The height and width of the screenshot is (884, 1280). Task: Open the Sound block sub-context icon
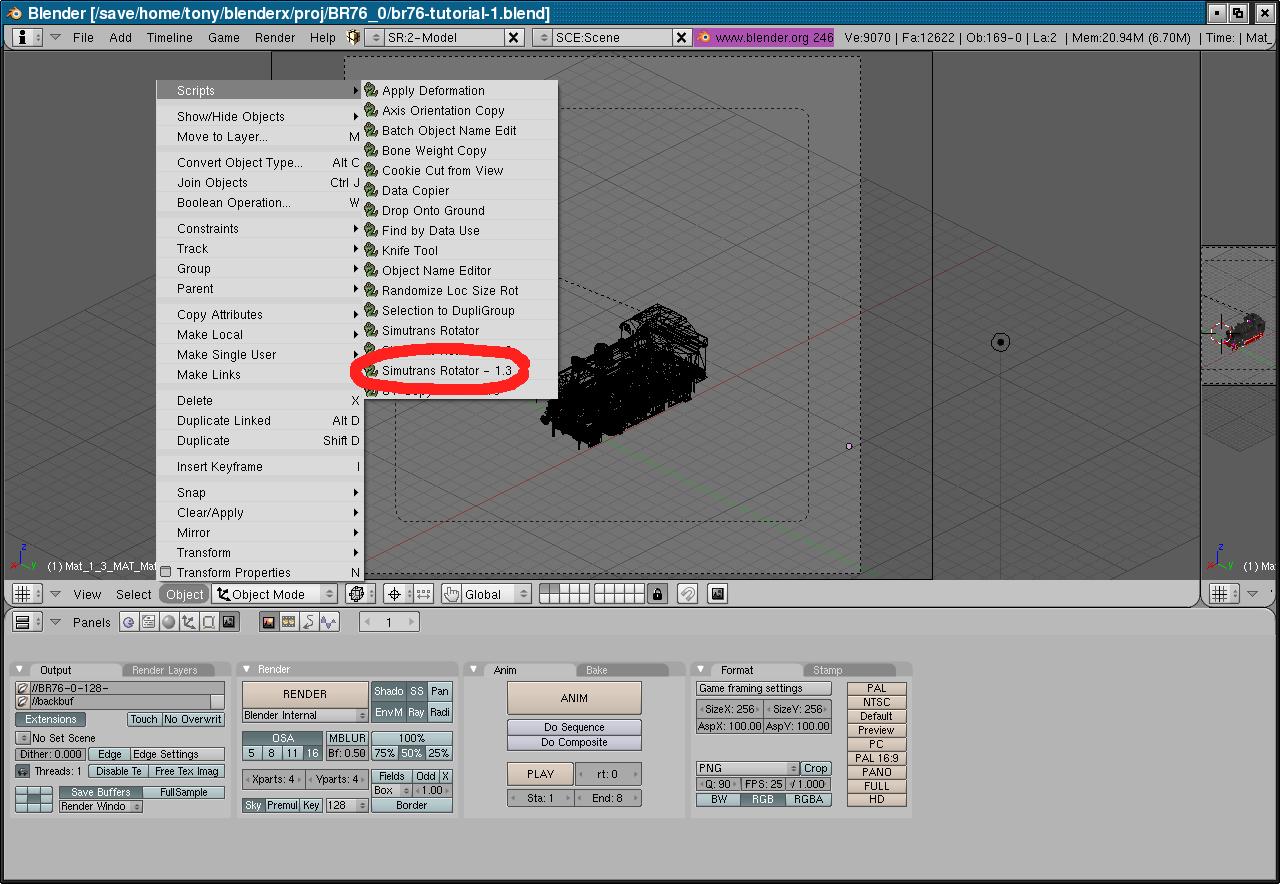[328, 622]
